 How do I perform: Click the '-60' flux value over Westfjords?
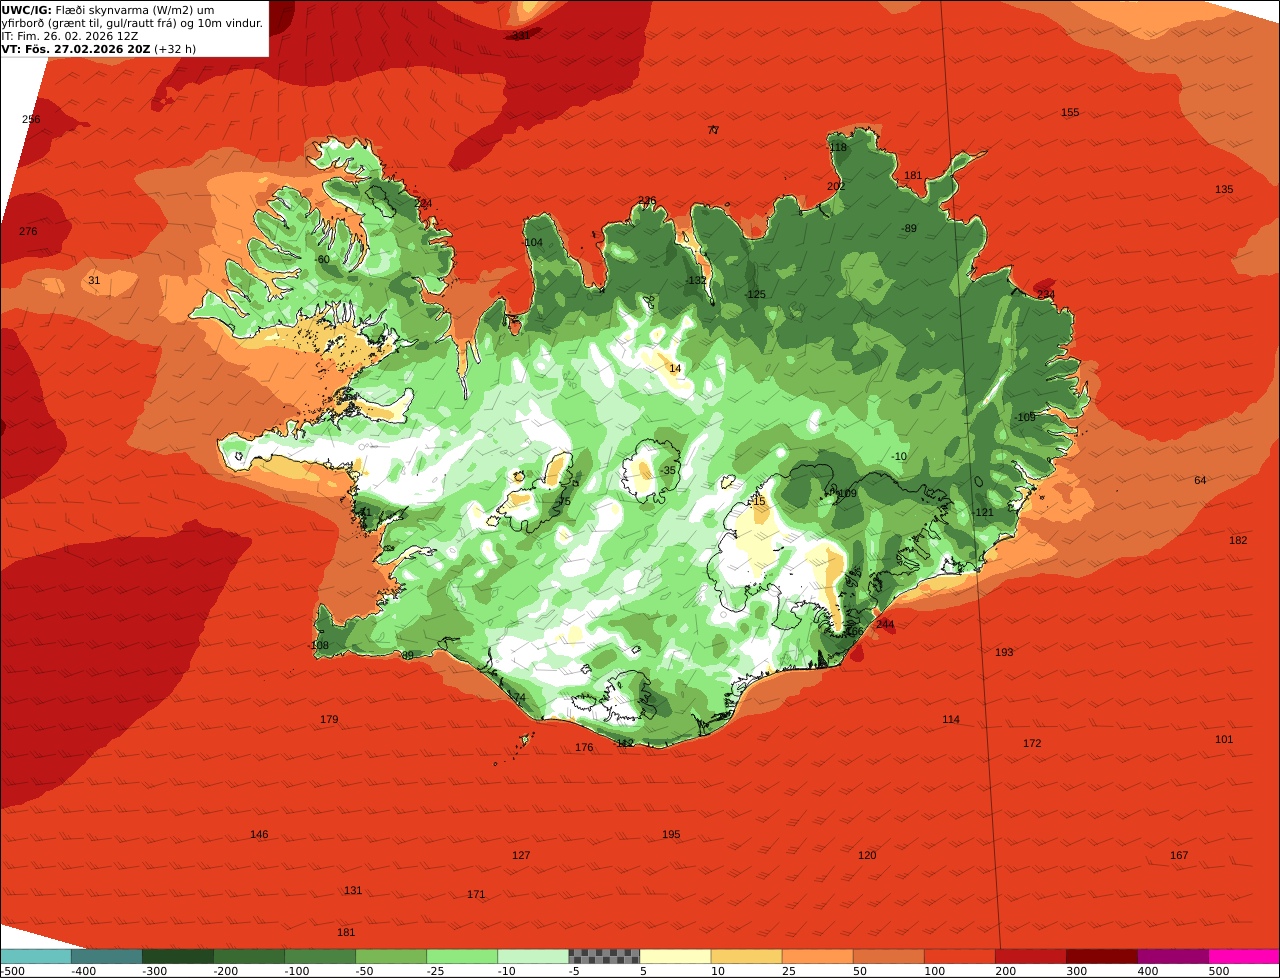coord(321,259)
